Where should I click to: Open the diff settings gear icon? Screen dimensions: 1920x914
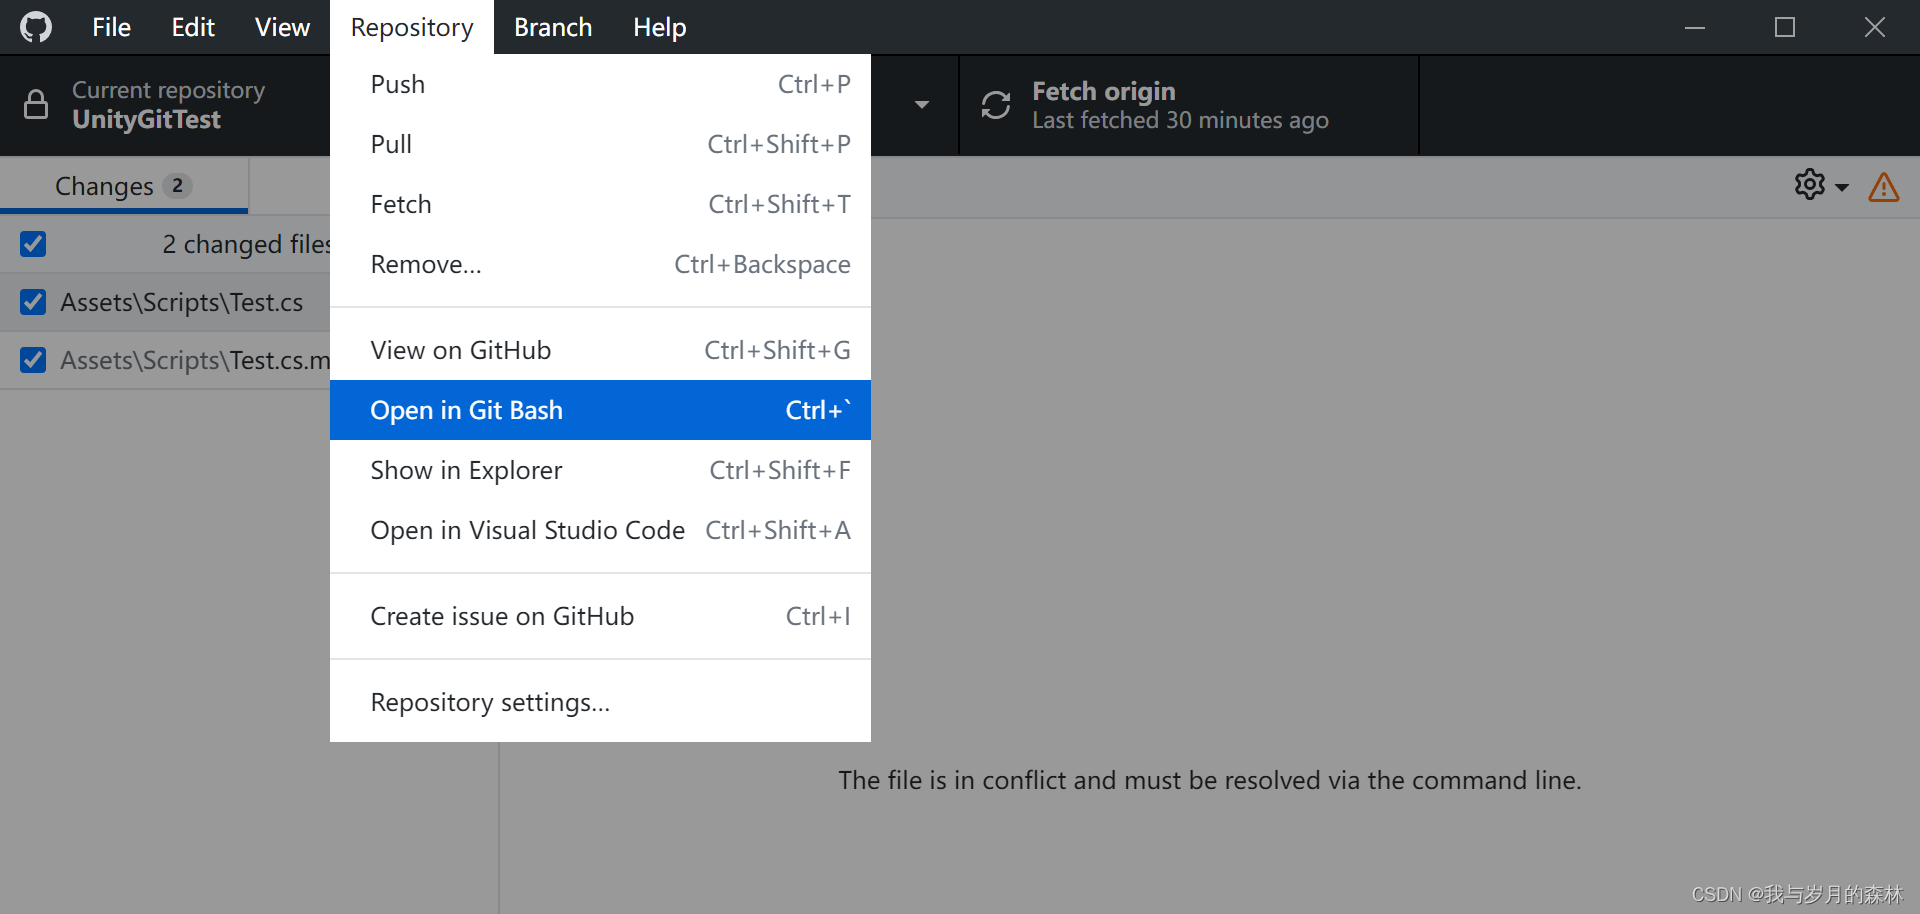1810,185
